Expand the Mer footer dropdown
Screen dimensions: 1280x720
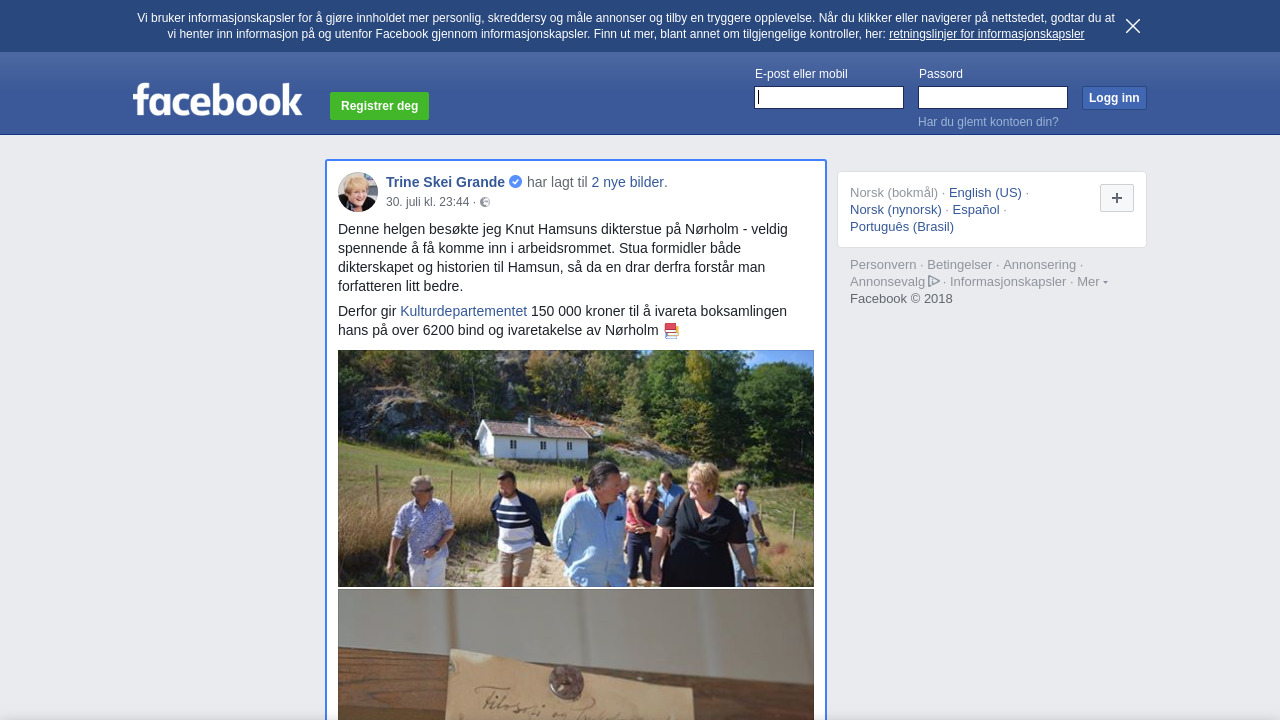pyautogui.click(x=1092, y=282)
